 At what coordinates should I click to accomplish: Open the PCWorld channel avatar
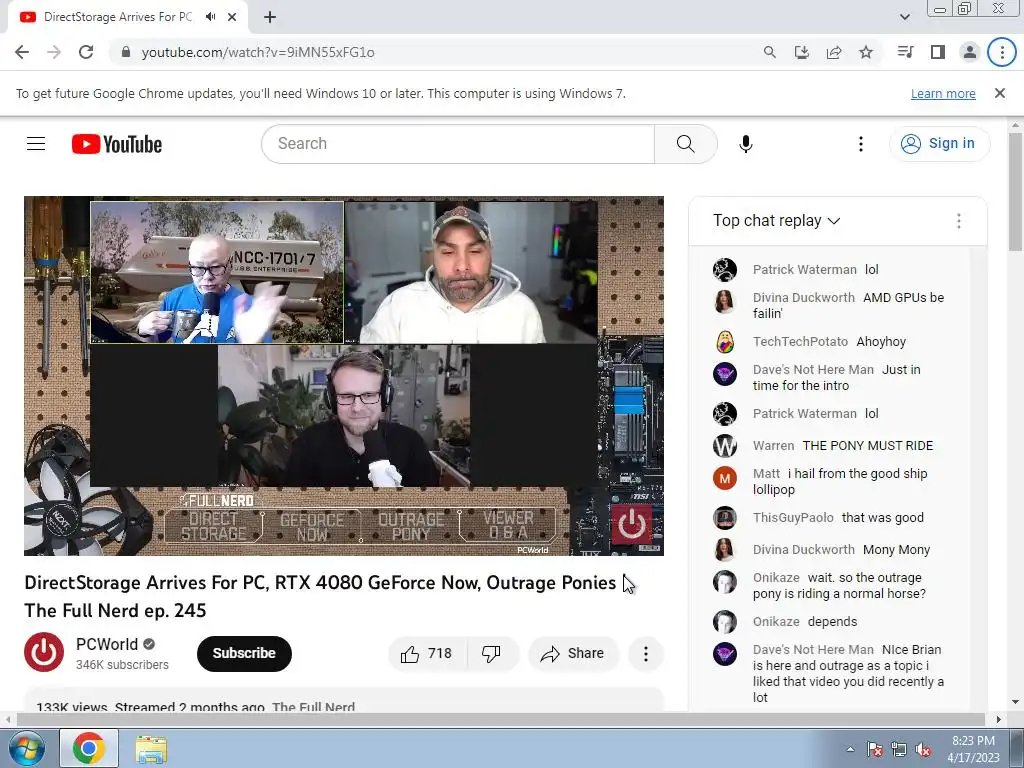(44, 652)
